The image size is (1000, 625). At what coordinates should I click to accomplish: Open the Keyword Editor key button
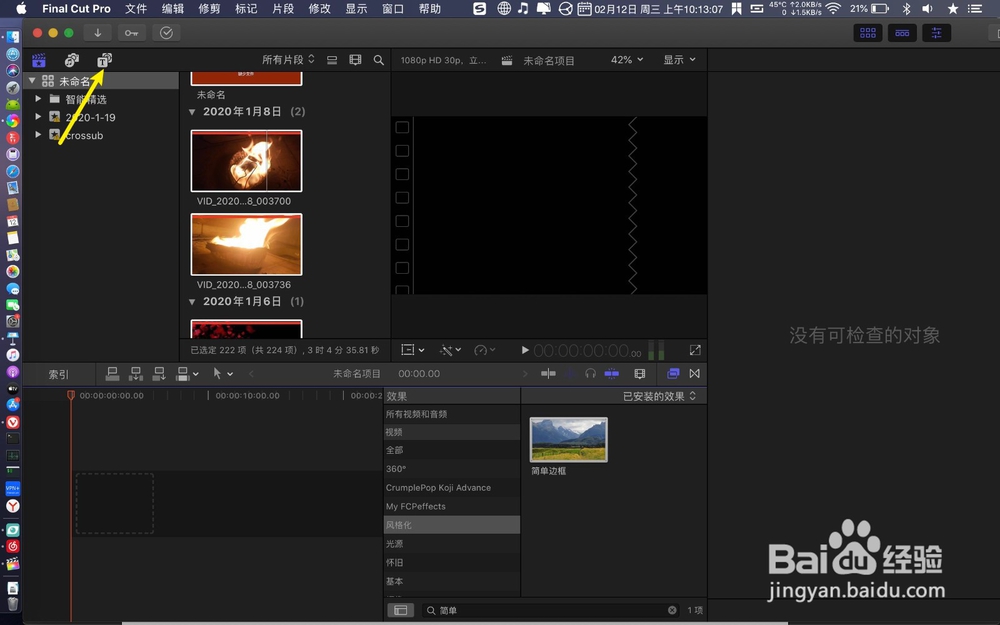pyautogui.click(x=131, y=33)
